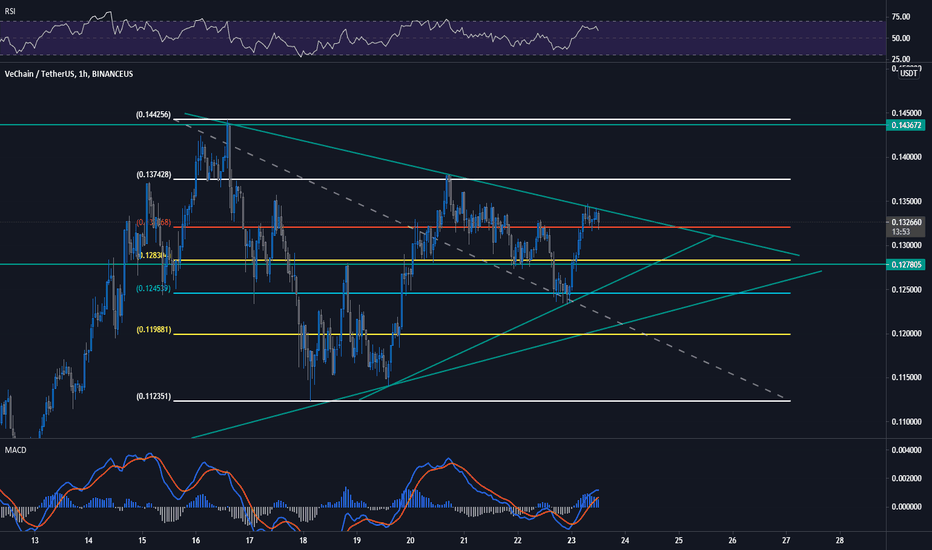Click date 26 on the time axis

coord(732,540)
